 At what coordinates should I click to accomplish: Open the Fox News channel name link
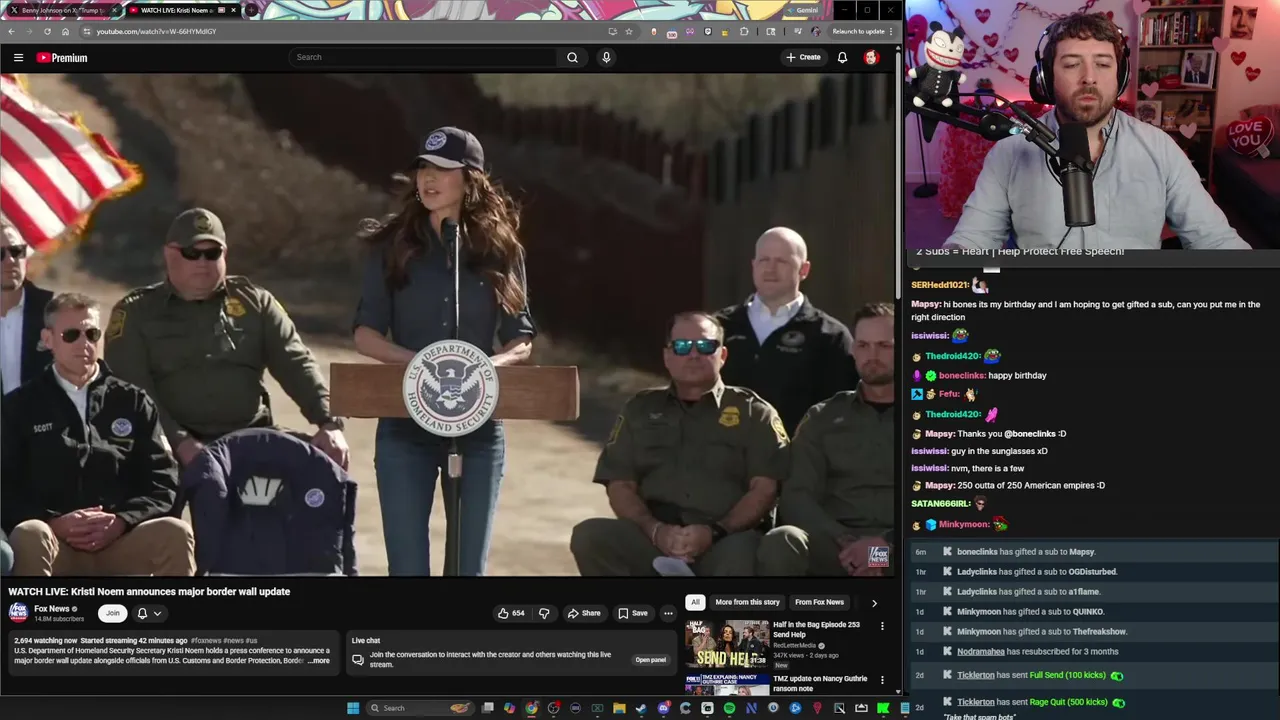click(52, 608)
